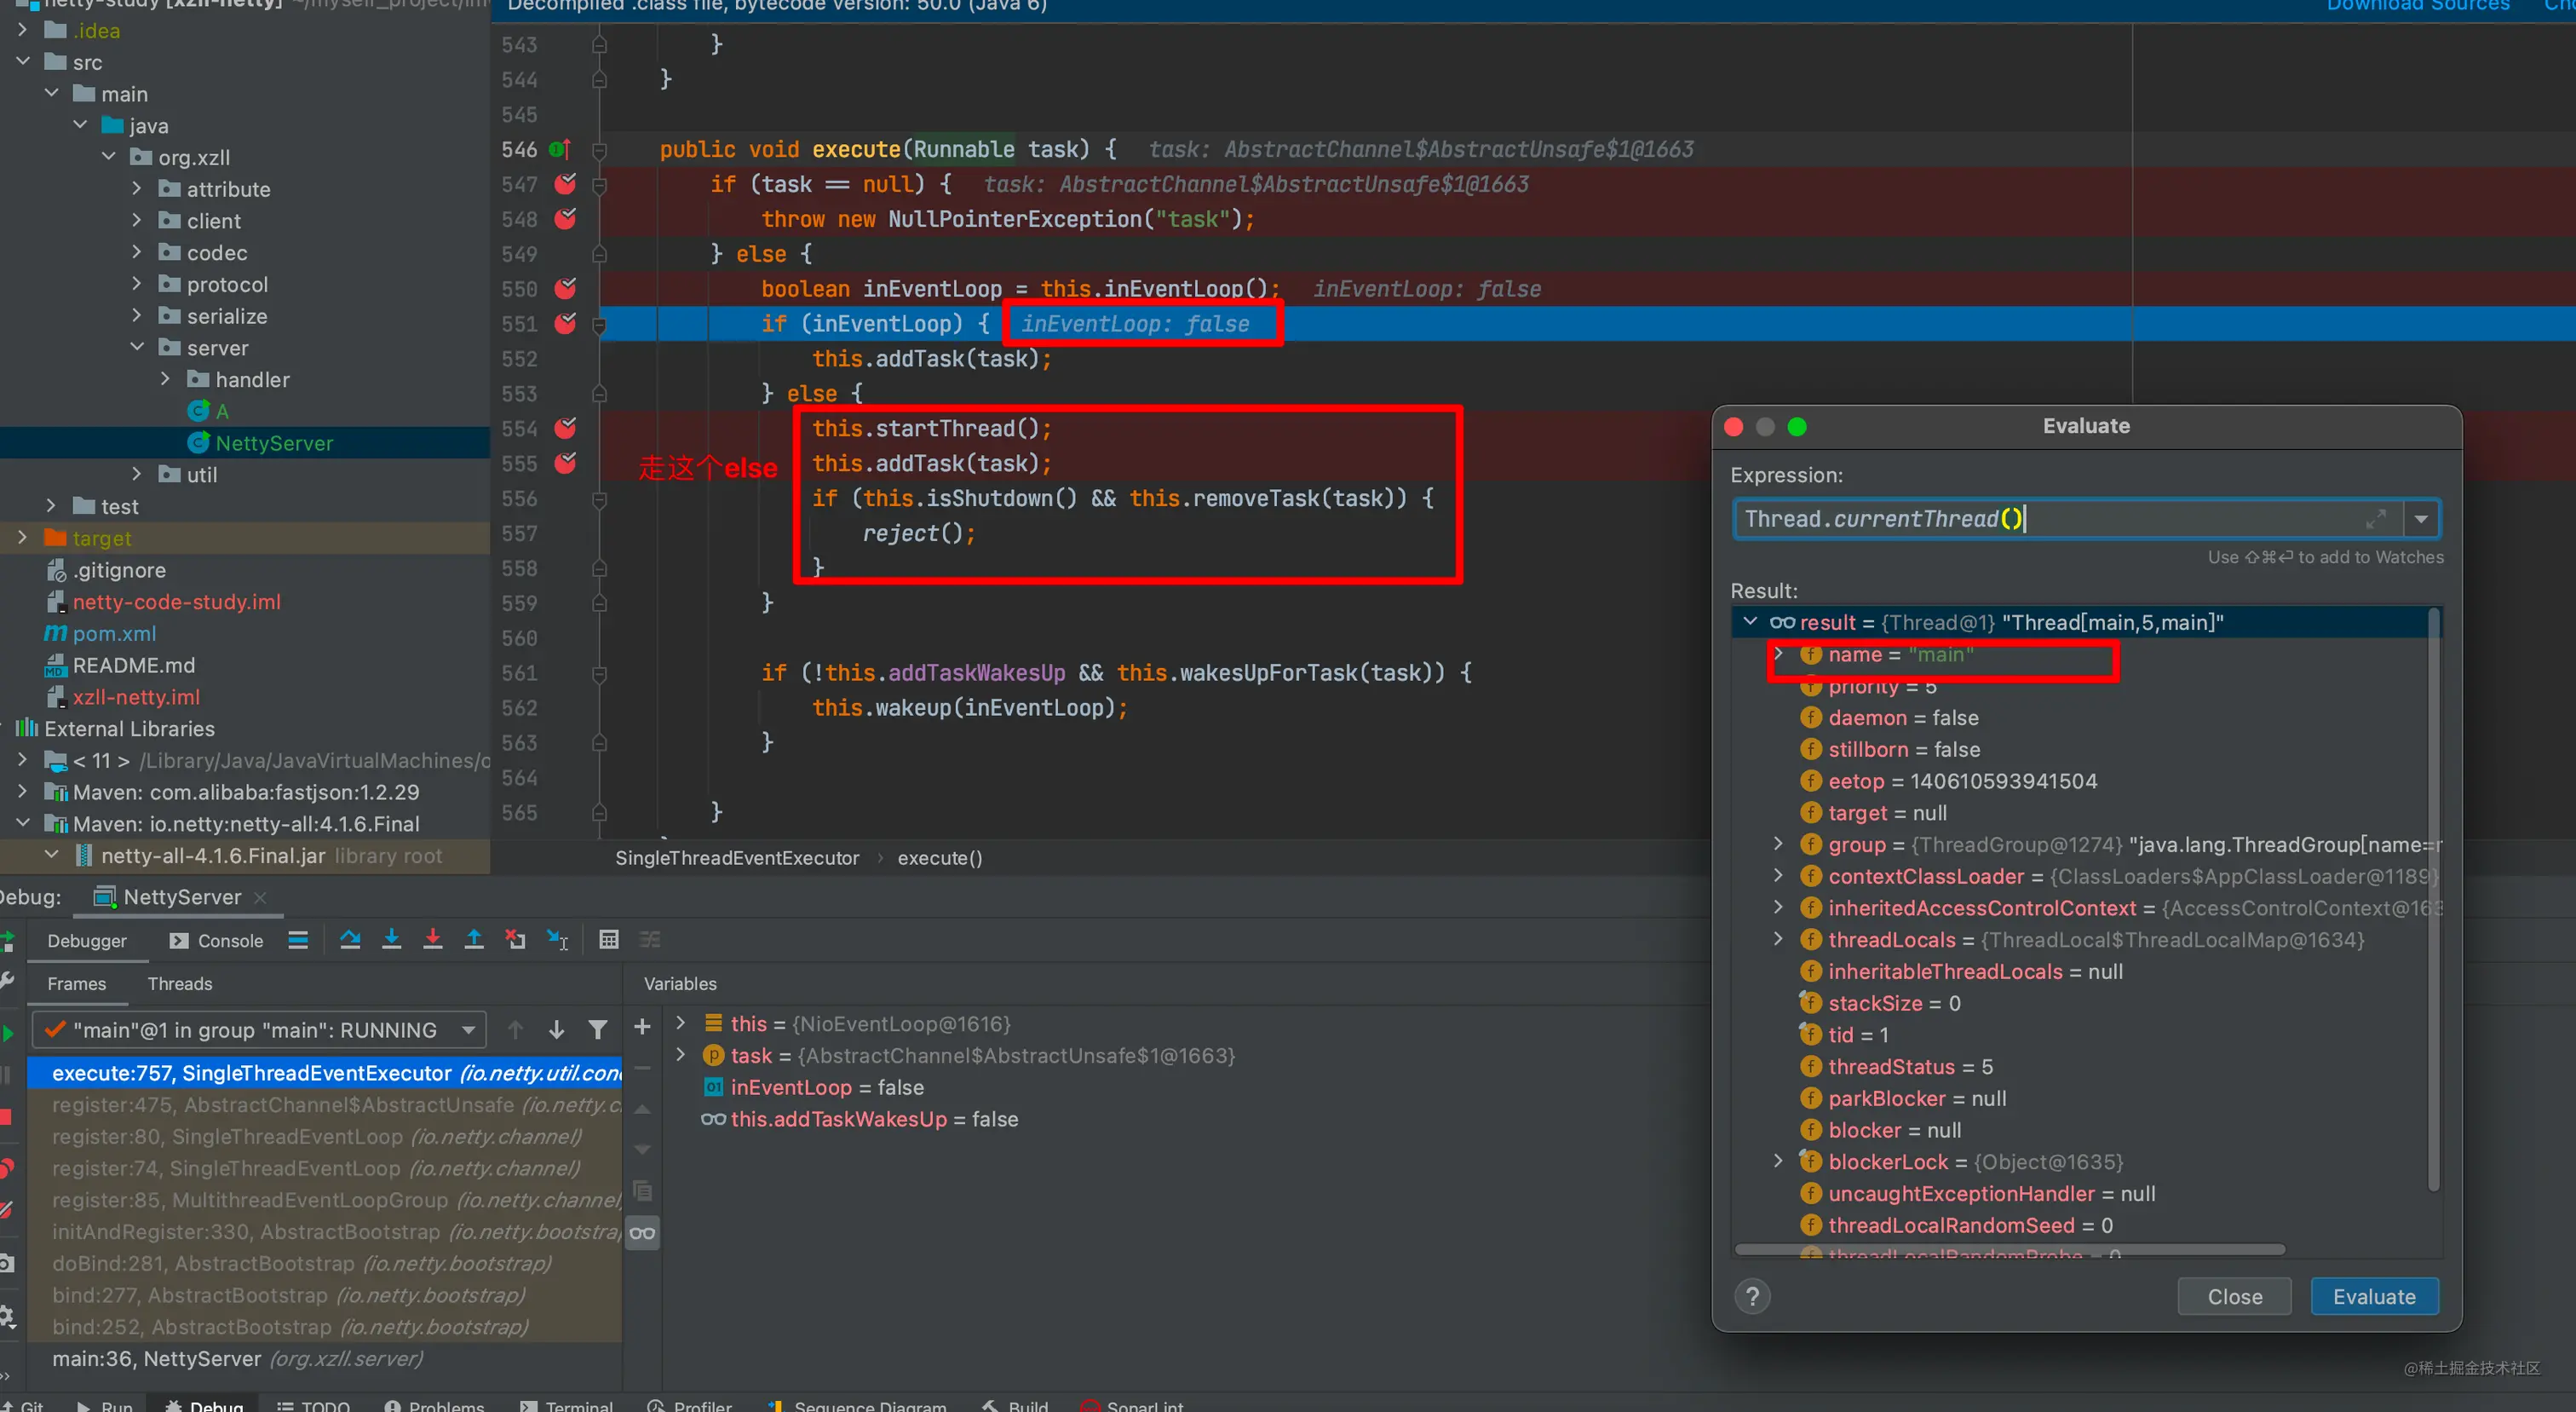Screen dimensions: 2576x1412
Task: Click override marker at line 546
Action: [x=560, y=149]
